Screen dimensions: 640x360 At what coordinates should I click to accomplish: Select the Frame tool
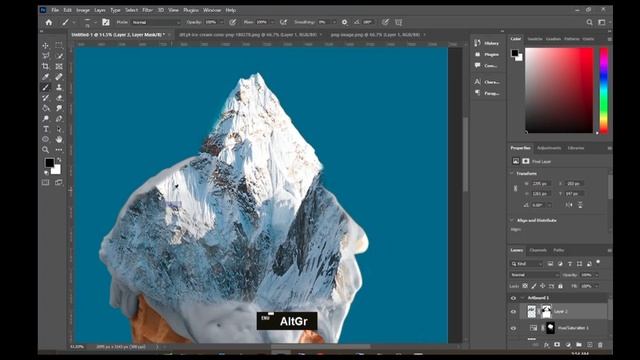coord(59,66)
